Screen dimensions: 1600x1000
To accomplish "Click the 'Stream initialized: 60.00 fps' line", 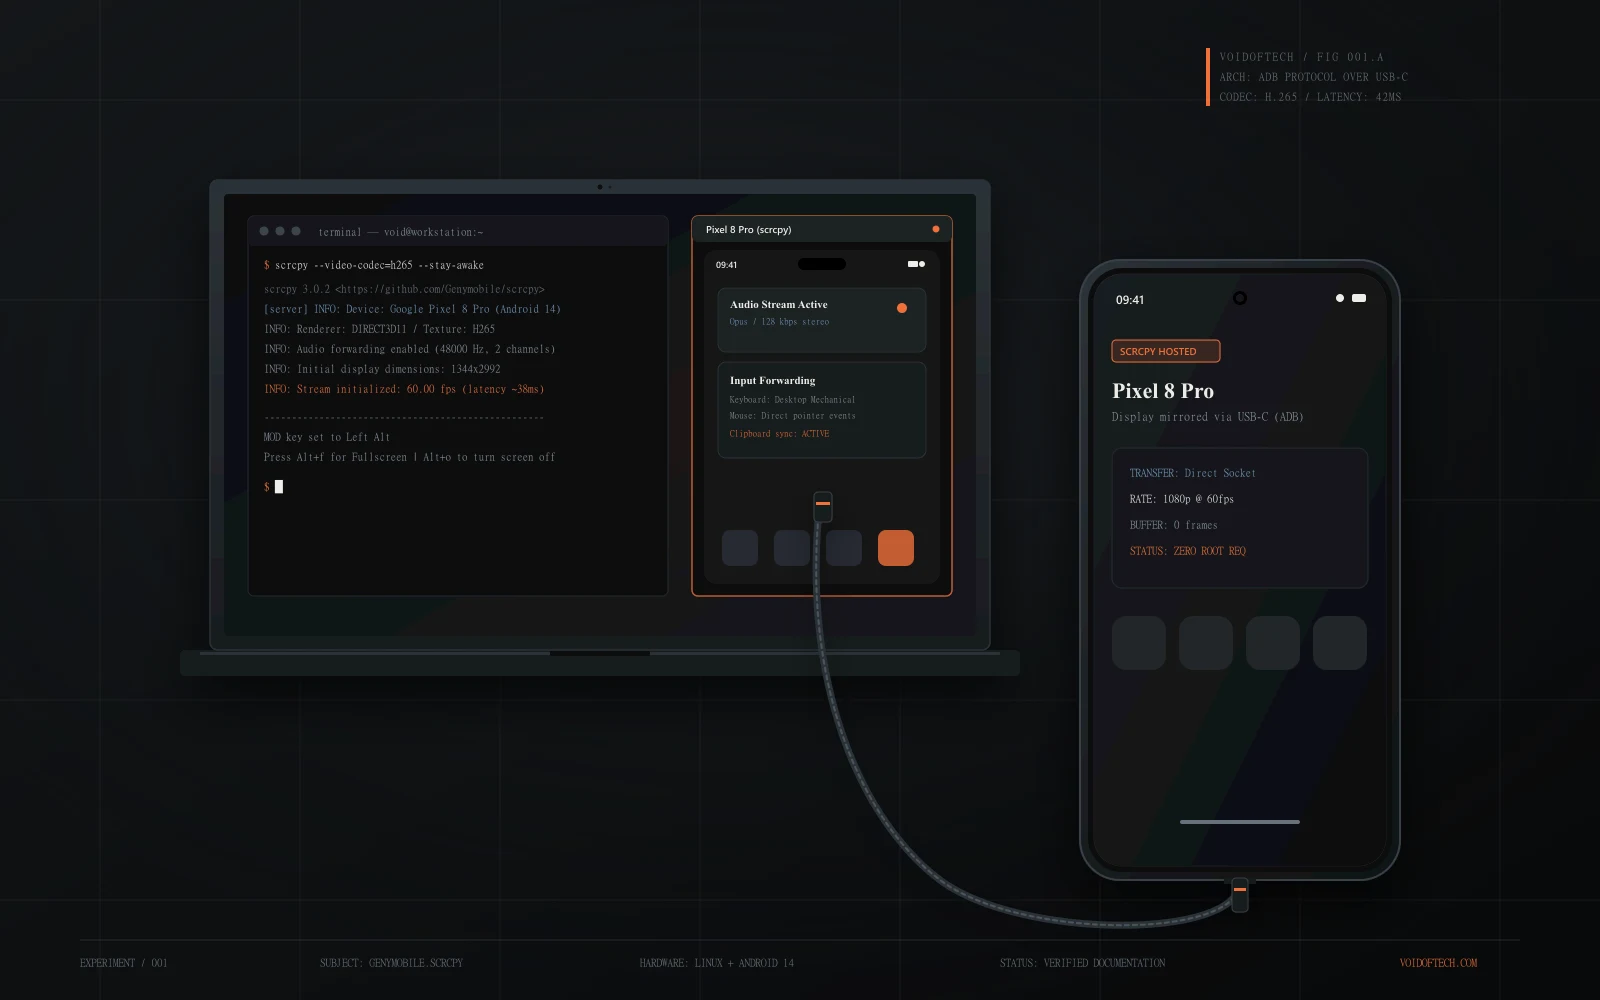I will point(404,389).
